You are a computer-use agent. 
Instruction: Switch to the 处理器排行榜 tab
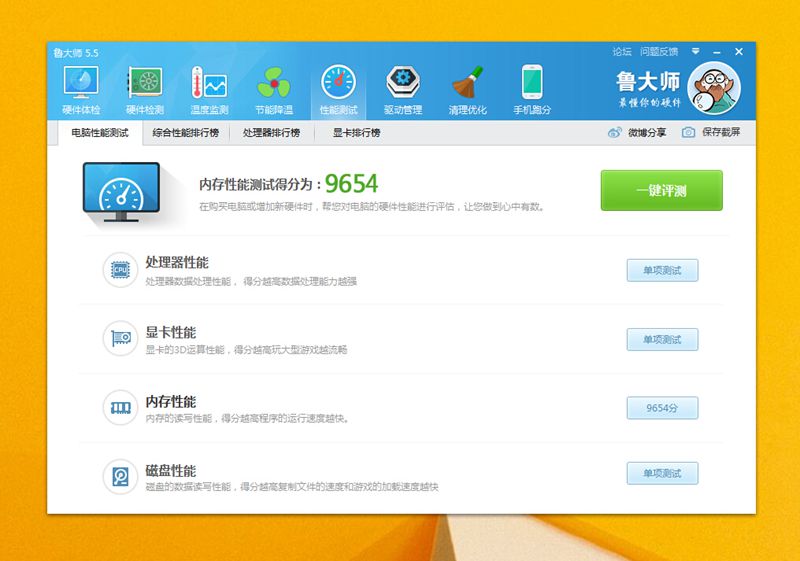click(x=271, y=132)
